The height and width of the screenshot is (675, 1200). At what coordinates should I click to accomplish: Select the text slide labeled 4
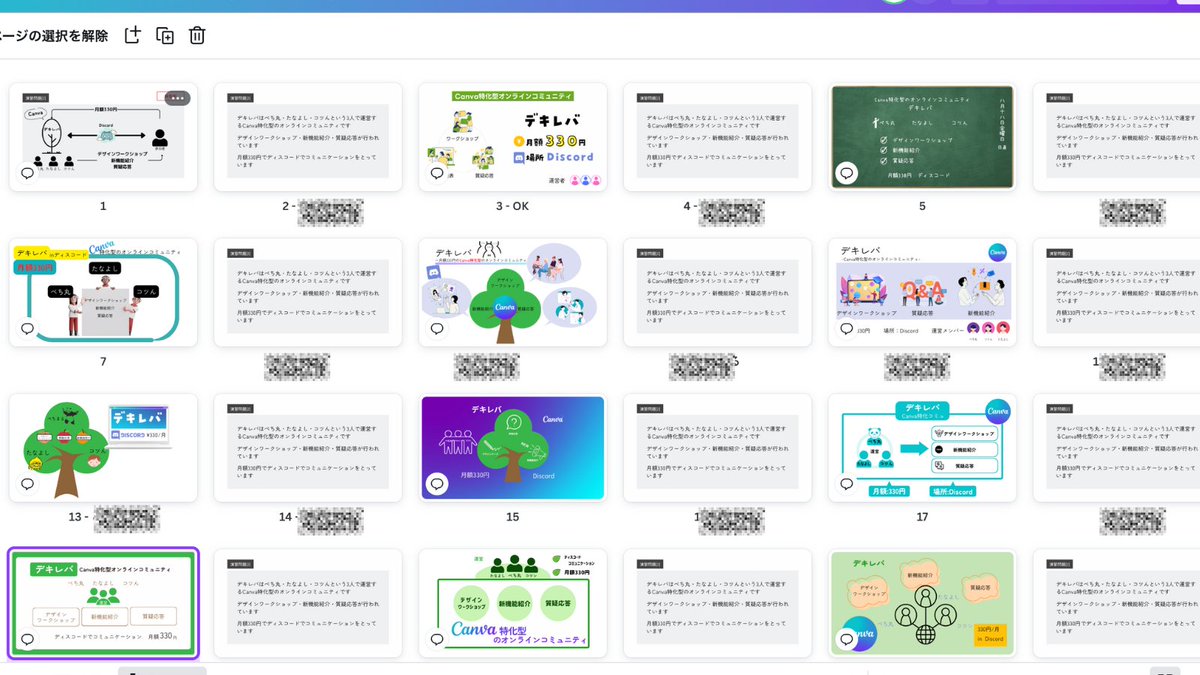[717, 137]
